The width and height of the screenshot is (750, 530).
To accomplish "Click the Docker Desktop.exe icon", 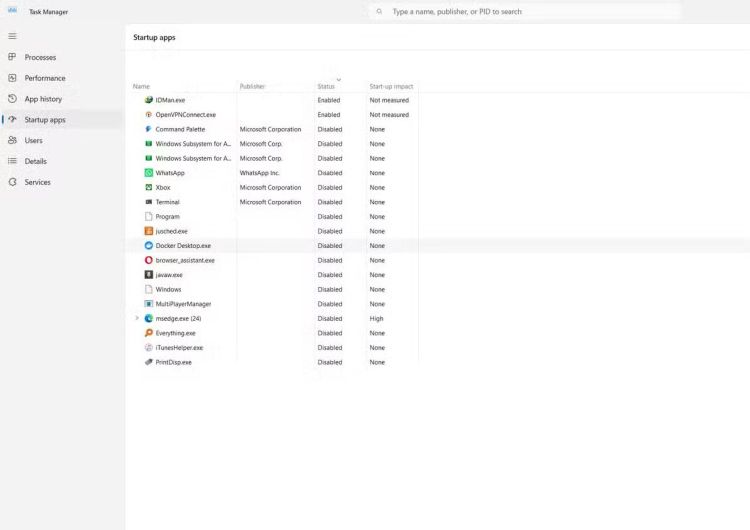I will click(148, 245).
